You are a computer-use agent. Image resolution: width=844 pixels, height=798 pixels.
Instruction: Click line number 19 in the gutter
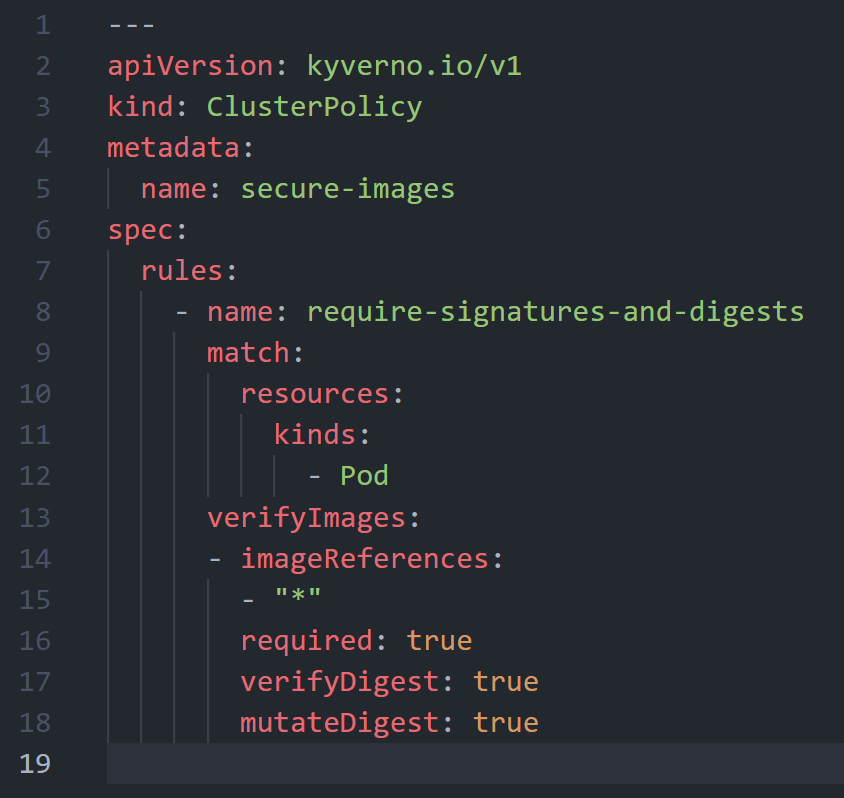[x=35, y=764]
